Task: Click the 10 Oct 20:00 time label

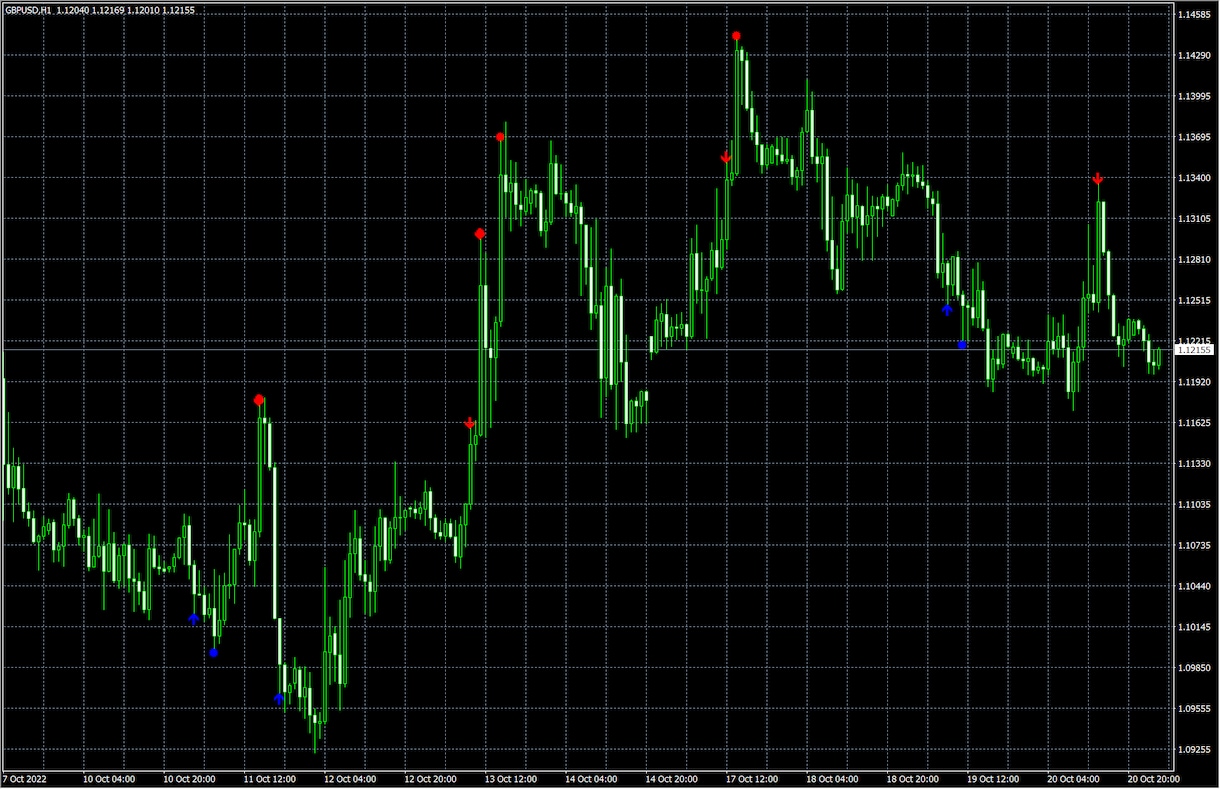Action: [189, 779]
